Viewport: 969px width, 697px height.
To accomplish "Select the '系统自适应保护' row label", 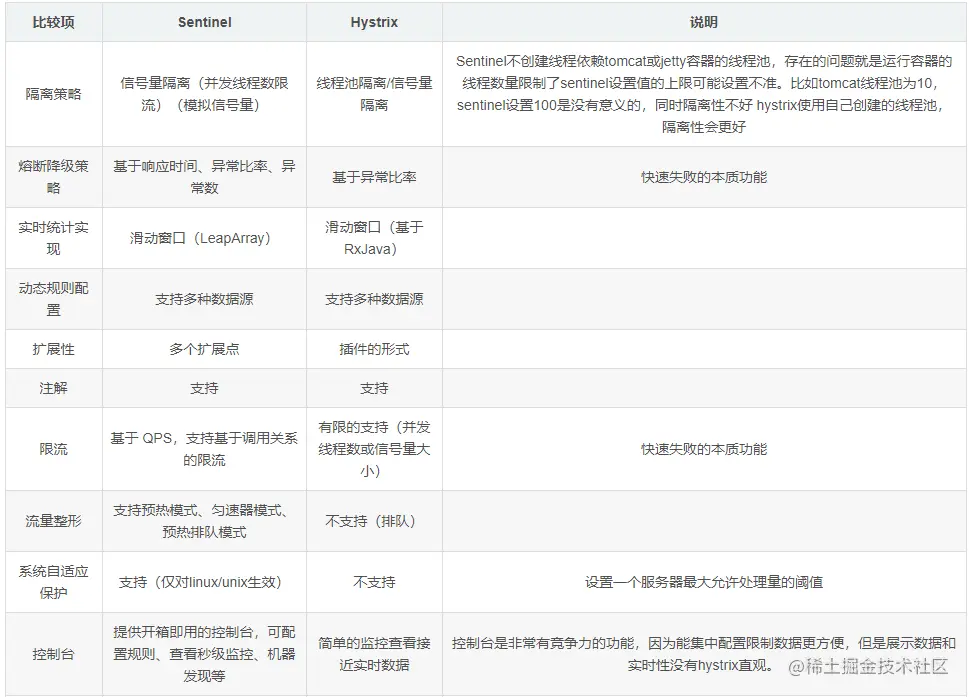I will pos(54,581).
